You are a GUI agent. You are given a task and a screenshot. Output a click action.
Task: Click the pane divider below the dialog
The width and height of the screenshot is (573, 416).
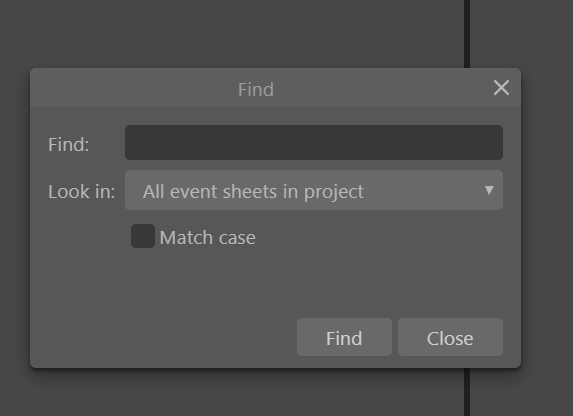point(467,392)
